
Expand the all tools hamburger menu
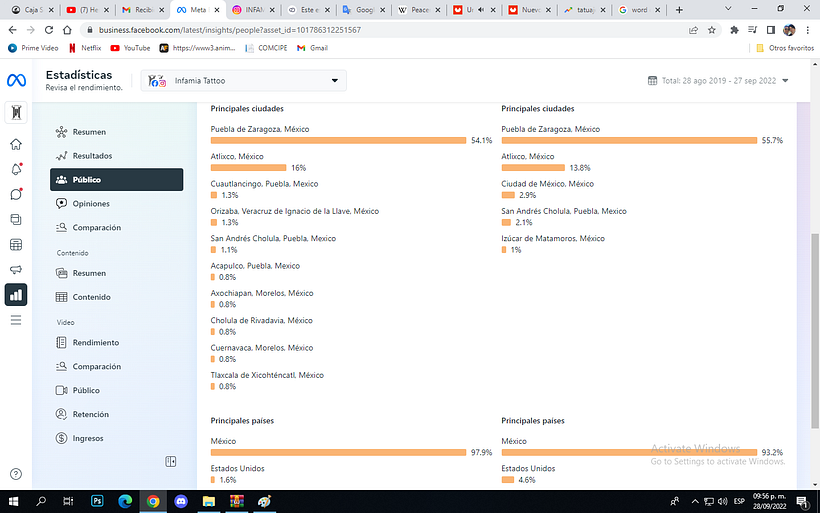click(x=16, y=320)
